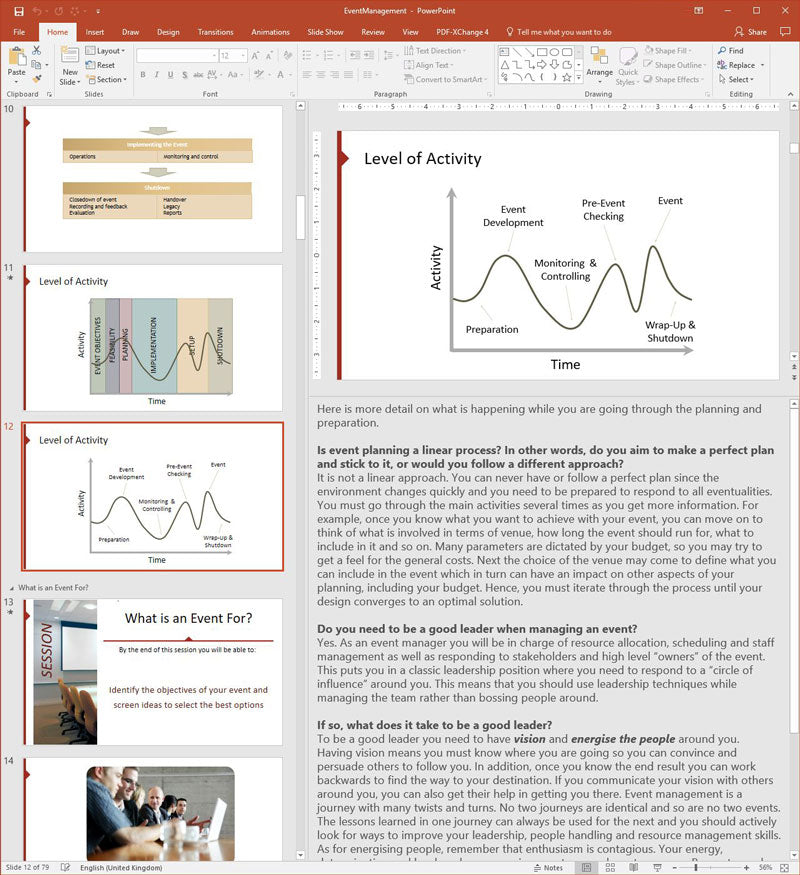Open the Text Direction dropdown
This screenshot has height=875, width=800.
(435, 50)
